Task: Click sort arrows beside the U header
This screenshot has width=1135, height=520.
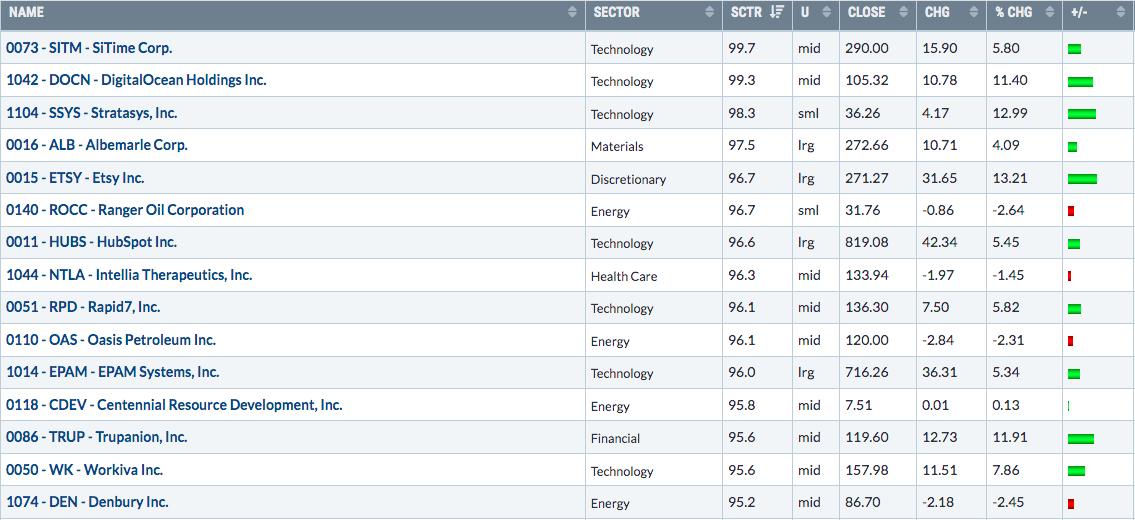Action: [826, 13]
